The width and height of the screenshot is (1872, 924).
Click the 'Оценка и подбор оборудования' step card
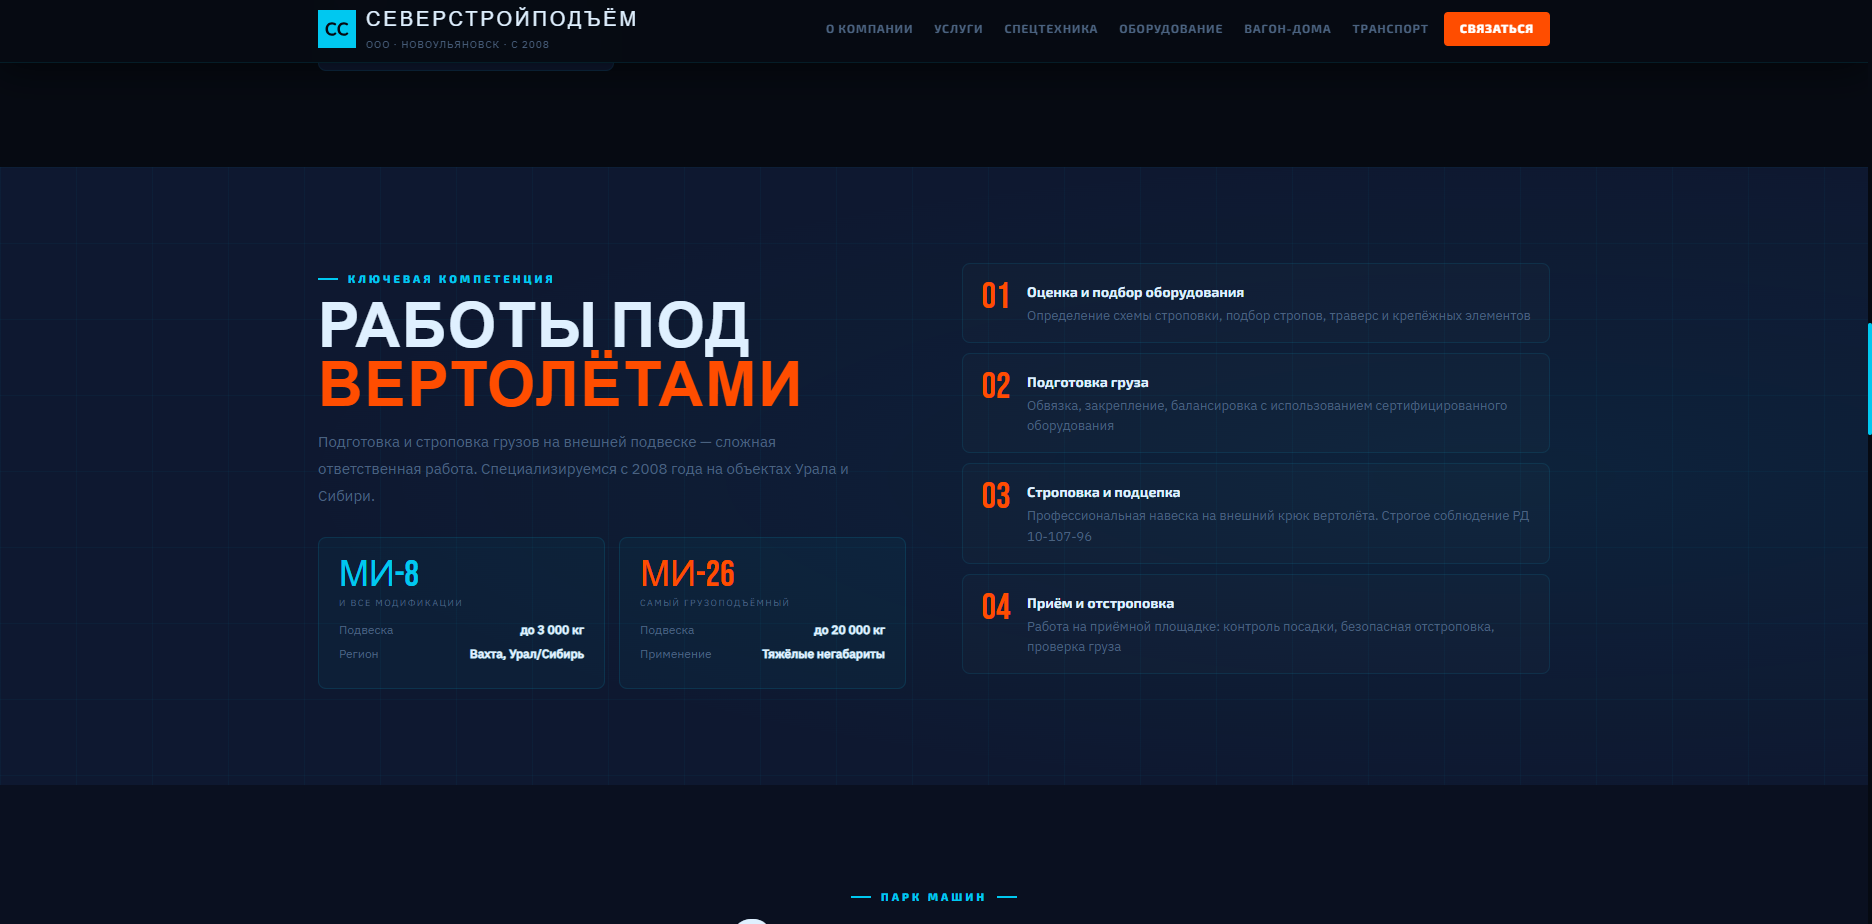[x=1256, y=303]
